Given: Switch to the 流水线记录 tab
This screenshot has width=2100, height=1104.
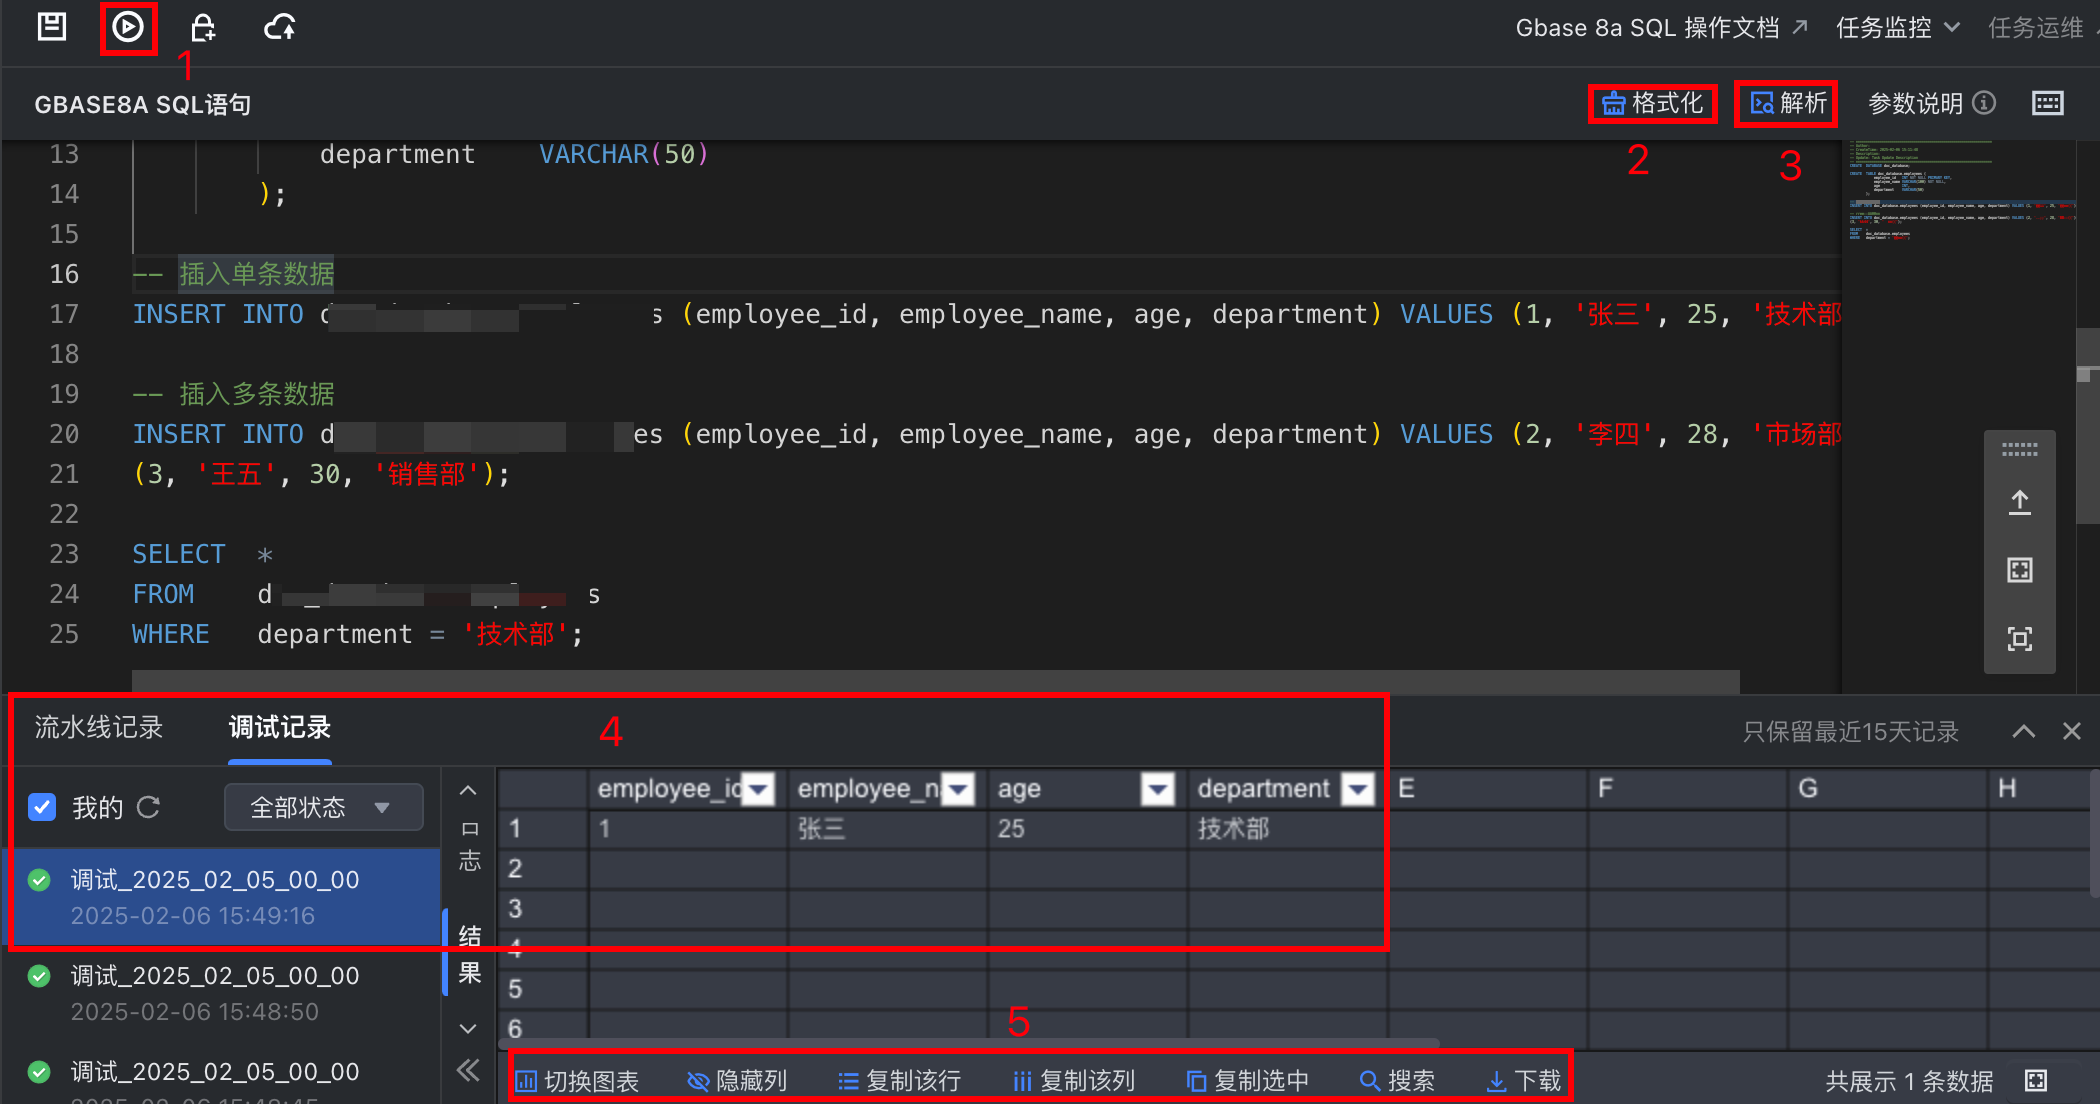Looking at the screenshot, I should pyautogui.click(x=98, y=728).
